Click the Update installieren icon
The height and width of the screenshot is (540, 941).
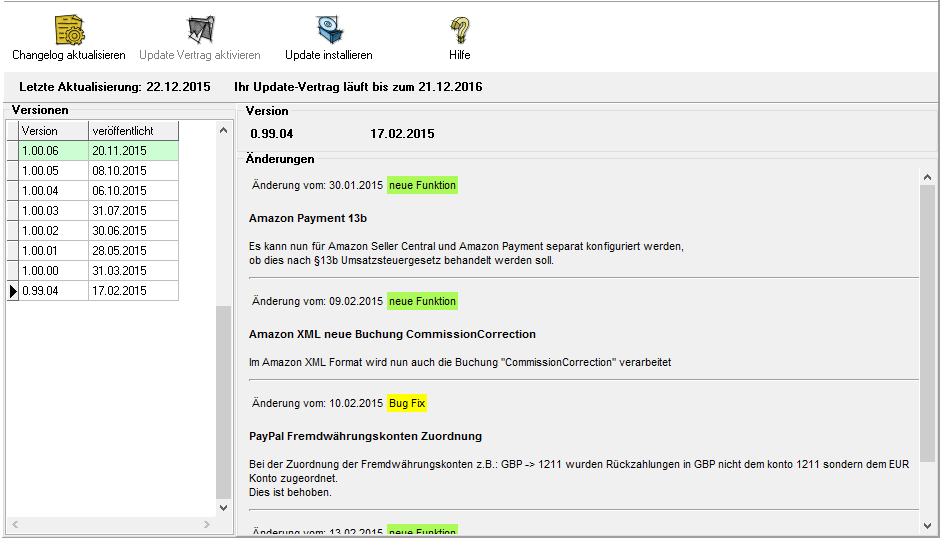(x=328, y=30)
